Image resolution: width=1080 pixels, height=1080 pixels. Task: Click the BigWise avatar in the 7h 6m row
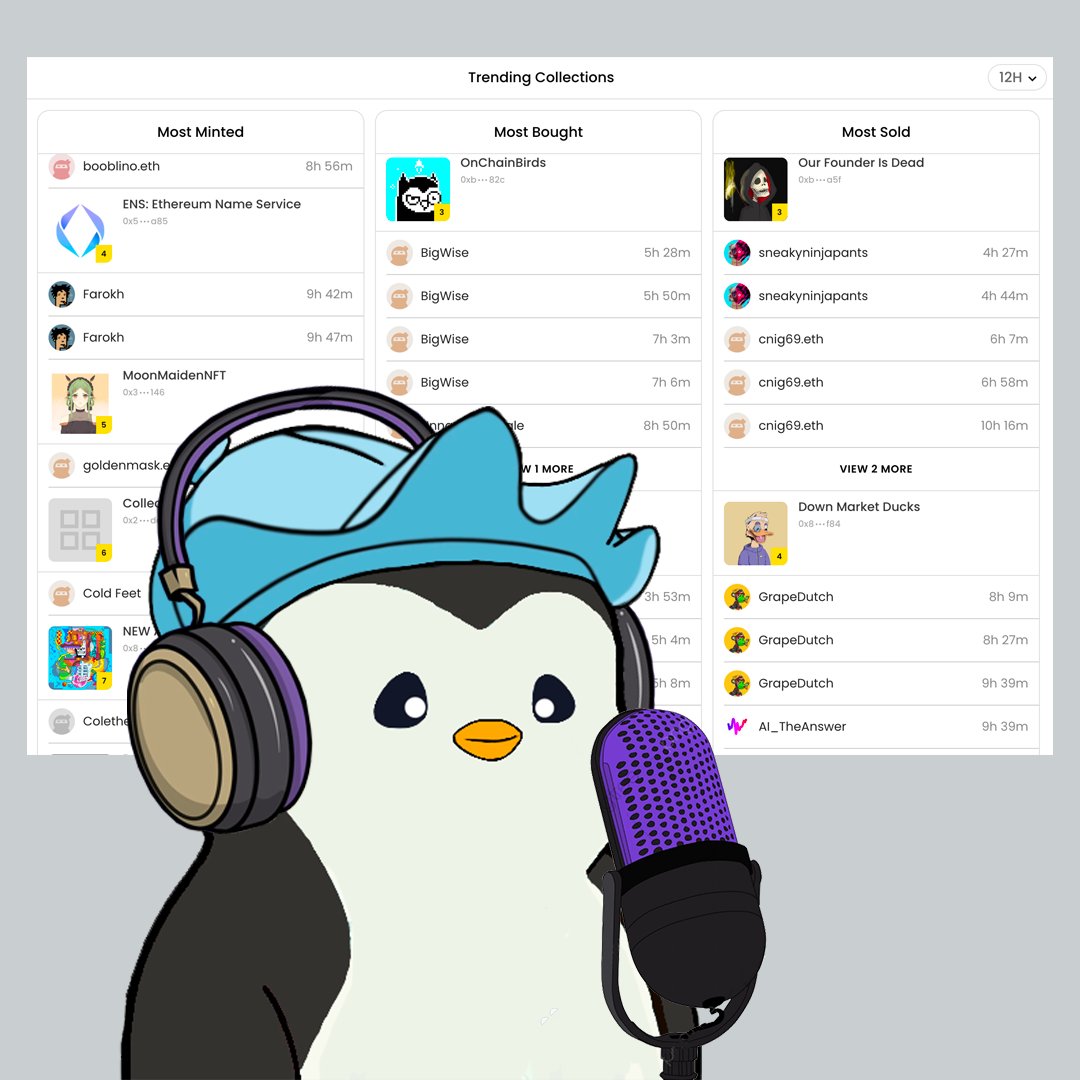tap(399, 382)
